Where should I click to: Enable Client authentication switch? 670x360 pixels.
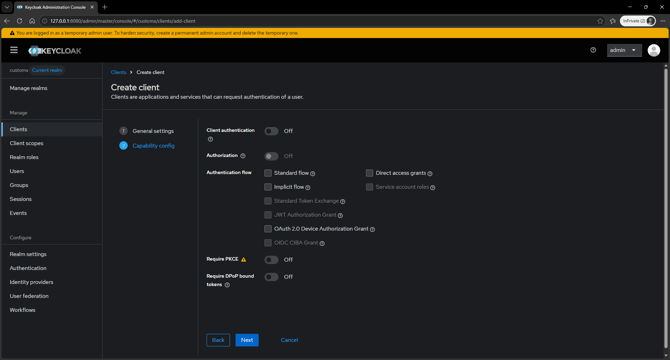pyautogui.click(x=271, y=131)
